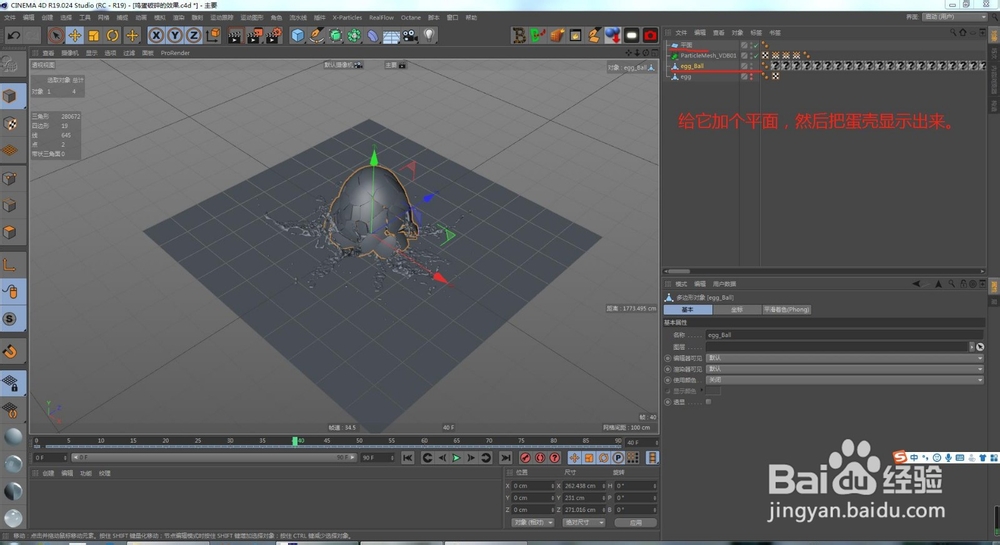Click the egg_Ball name field

pos(844,335)
